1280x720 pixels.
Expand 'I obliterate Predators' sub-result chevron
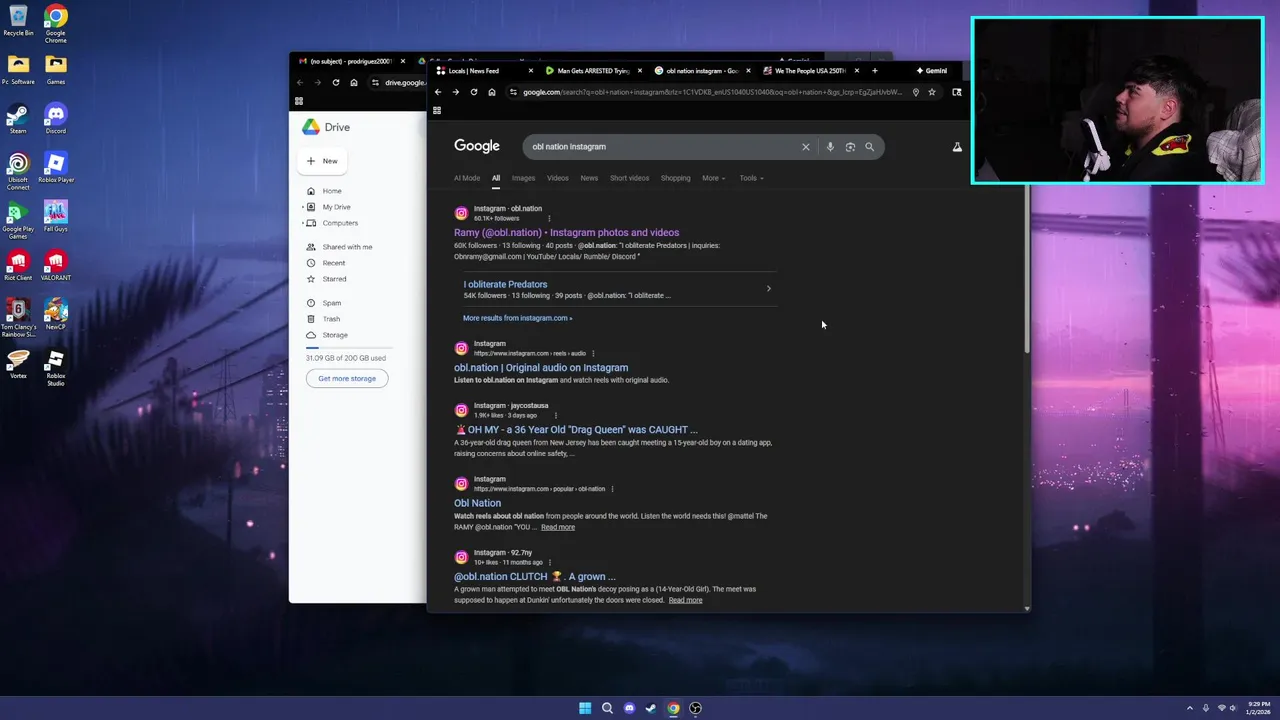768,289
